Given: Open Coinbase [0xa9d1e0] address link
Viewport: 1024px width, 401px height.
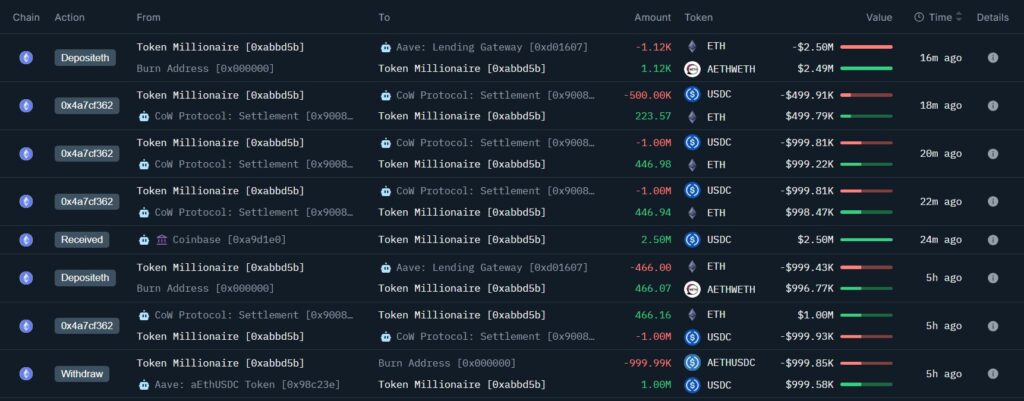Looking at the screenshot, I should click(x=229, y=240).
